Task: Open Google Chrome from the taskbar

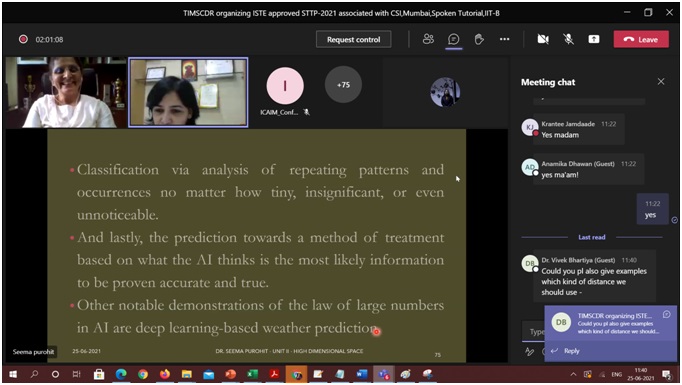Action: point(143,374)
